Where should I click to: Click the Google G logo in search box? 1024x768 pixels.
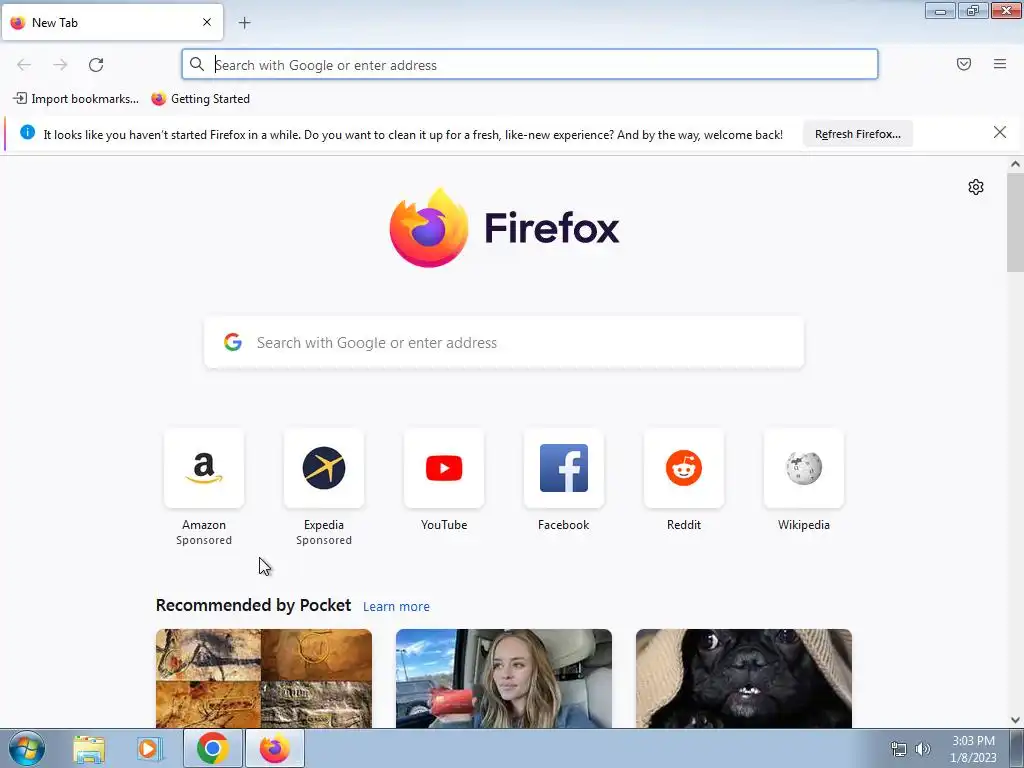[x=233, y=342]
